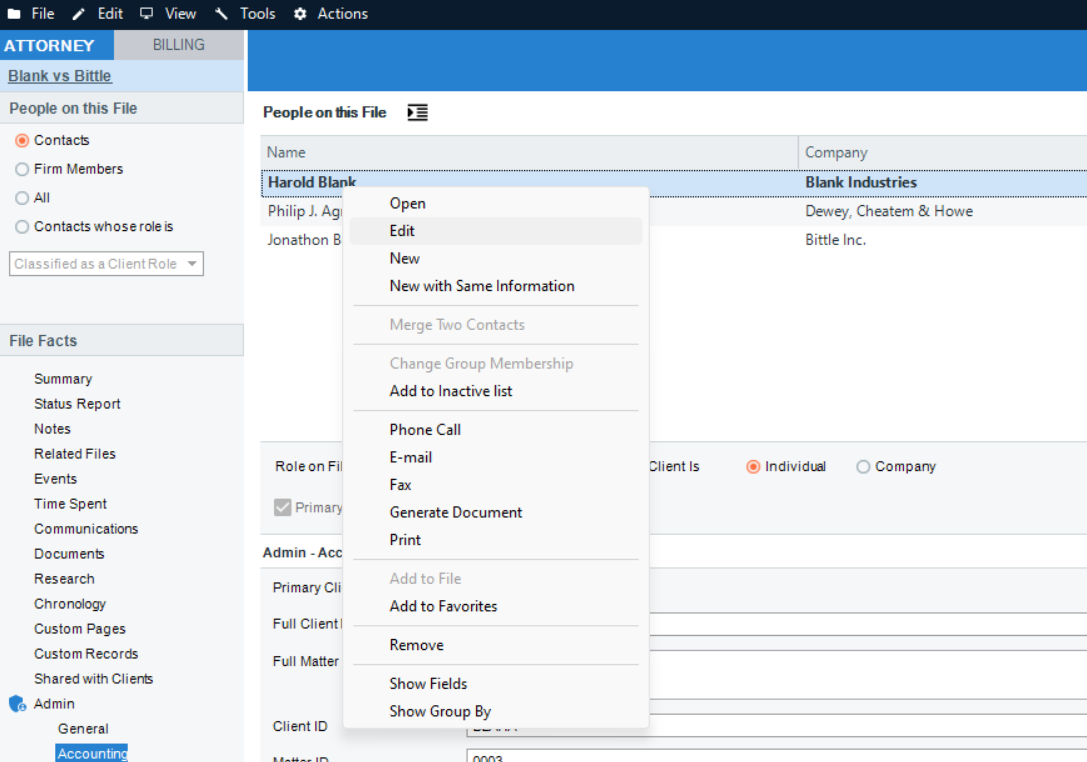Viewport: 1087px width, 762px height.
Task: Click the list icon beside People on this File
Action: coord(417,112)
